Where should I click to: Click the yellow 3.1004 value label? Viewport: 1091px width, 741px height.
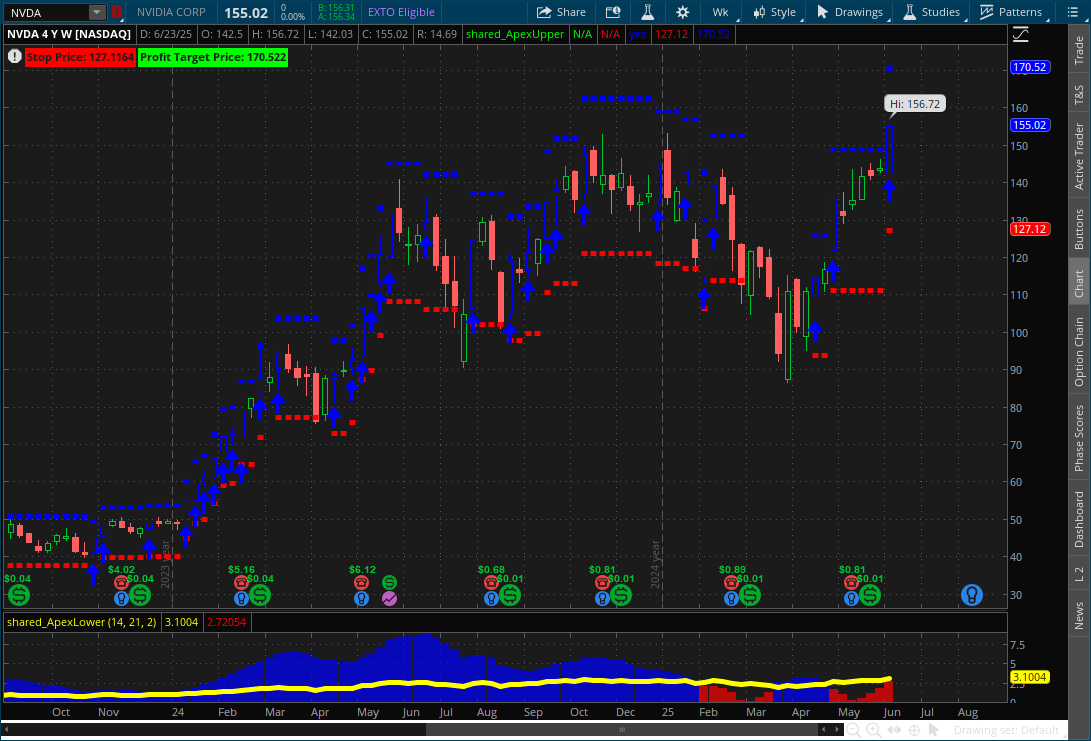tap(1030, 677)
